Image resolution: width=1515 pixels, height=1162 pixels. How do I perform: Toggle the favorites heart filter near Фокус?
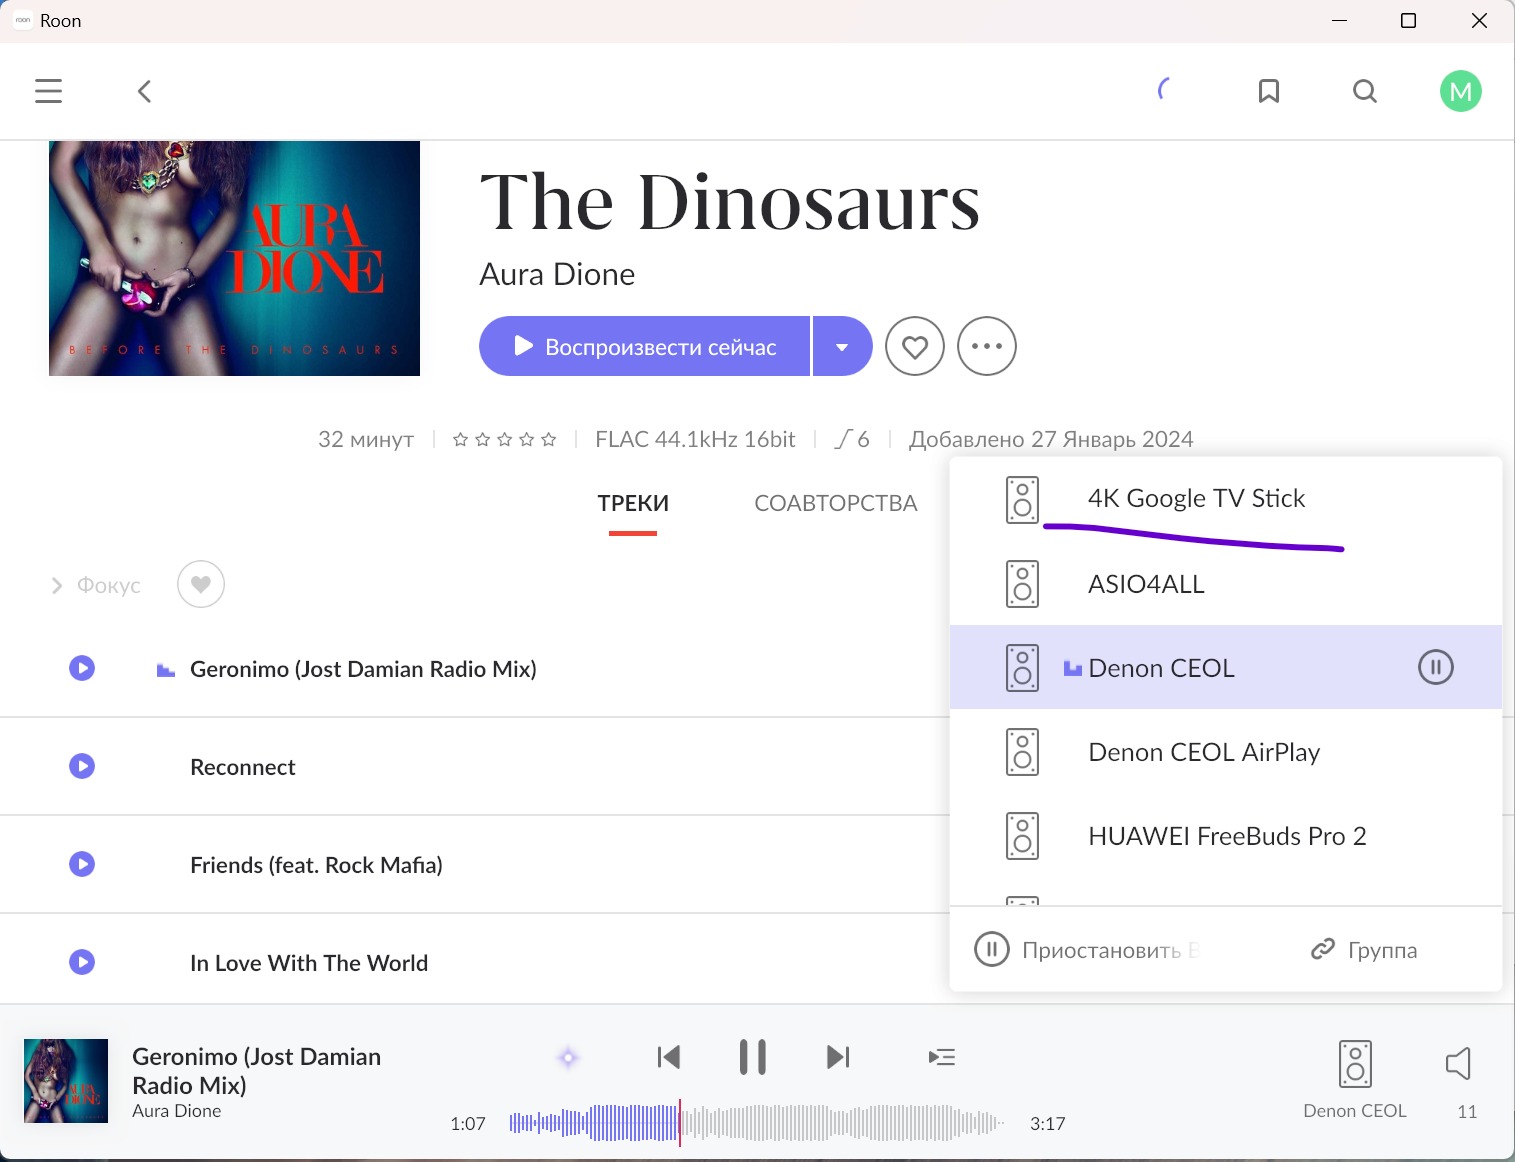click(200, 585)
